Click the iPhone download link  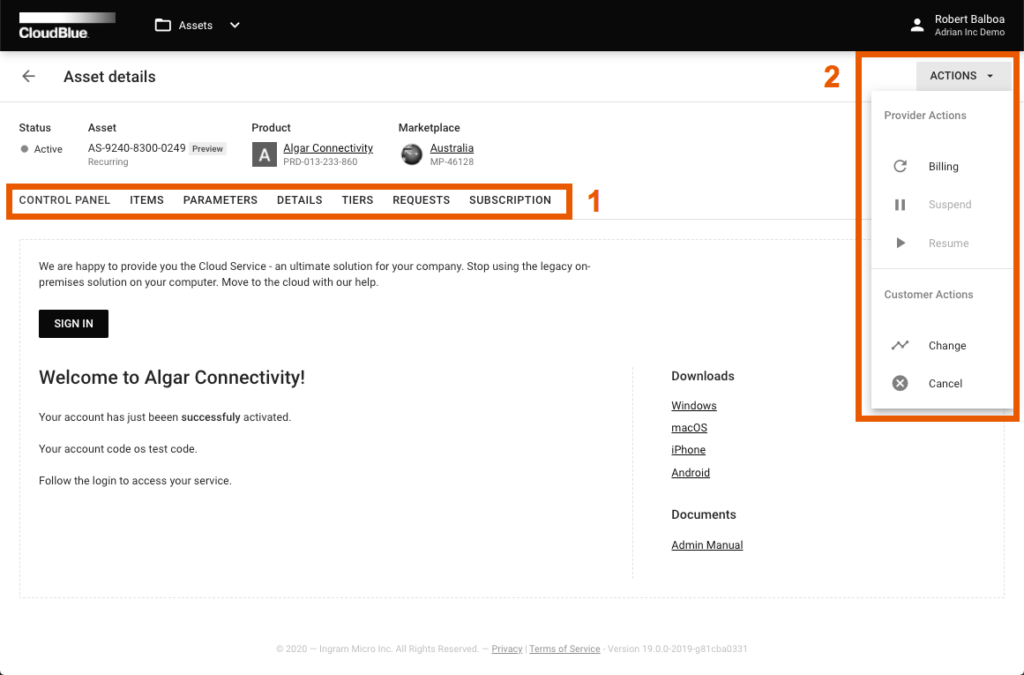pos(688,450)
